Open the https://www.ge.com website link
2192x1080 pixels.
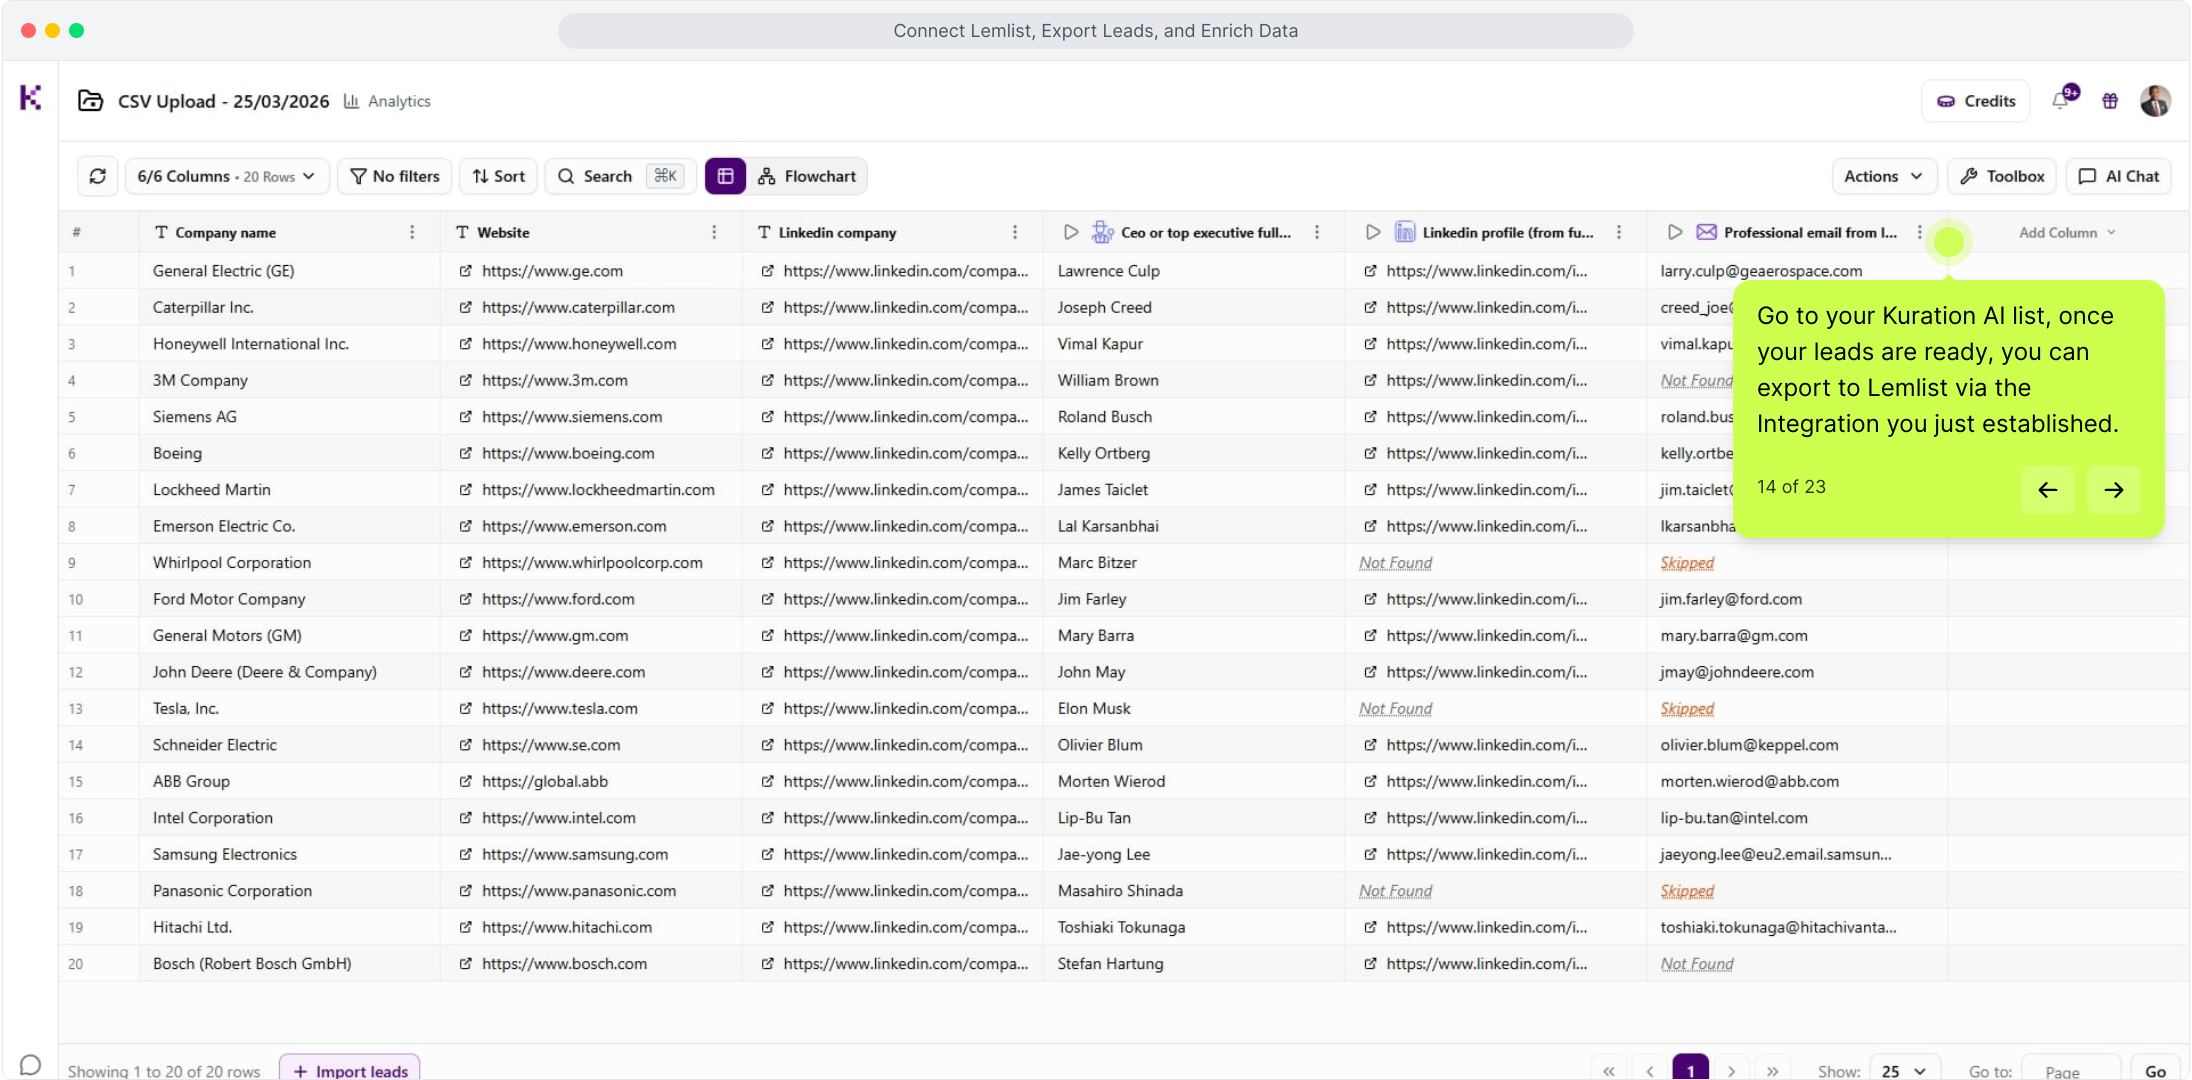[x=552, y=271]
